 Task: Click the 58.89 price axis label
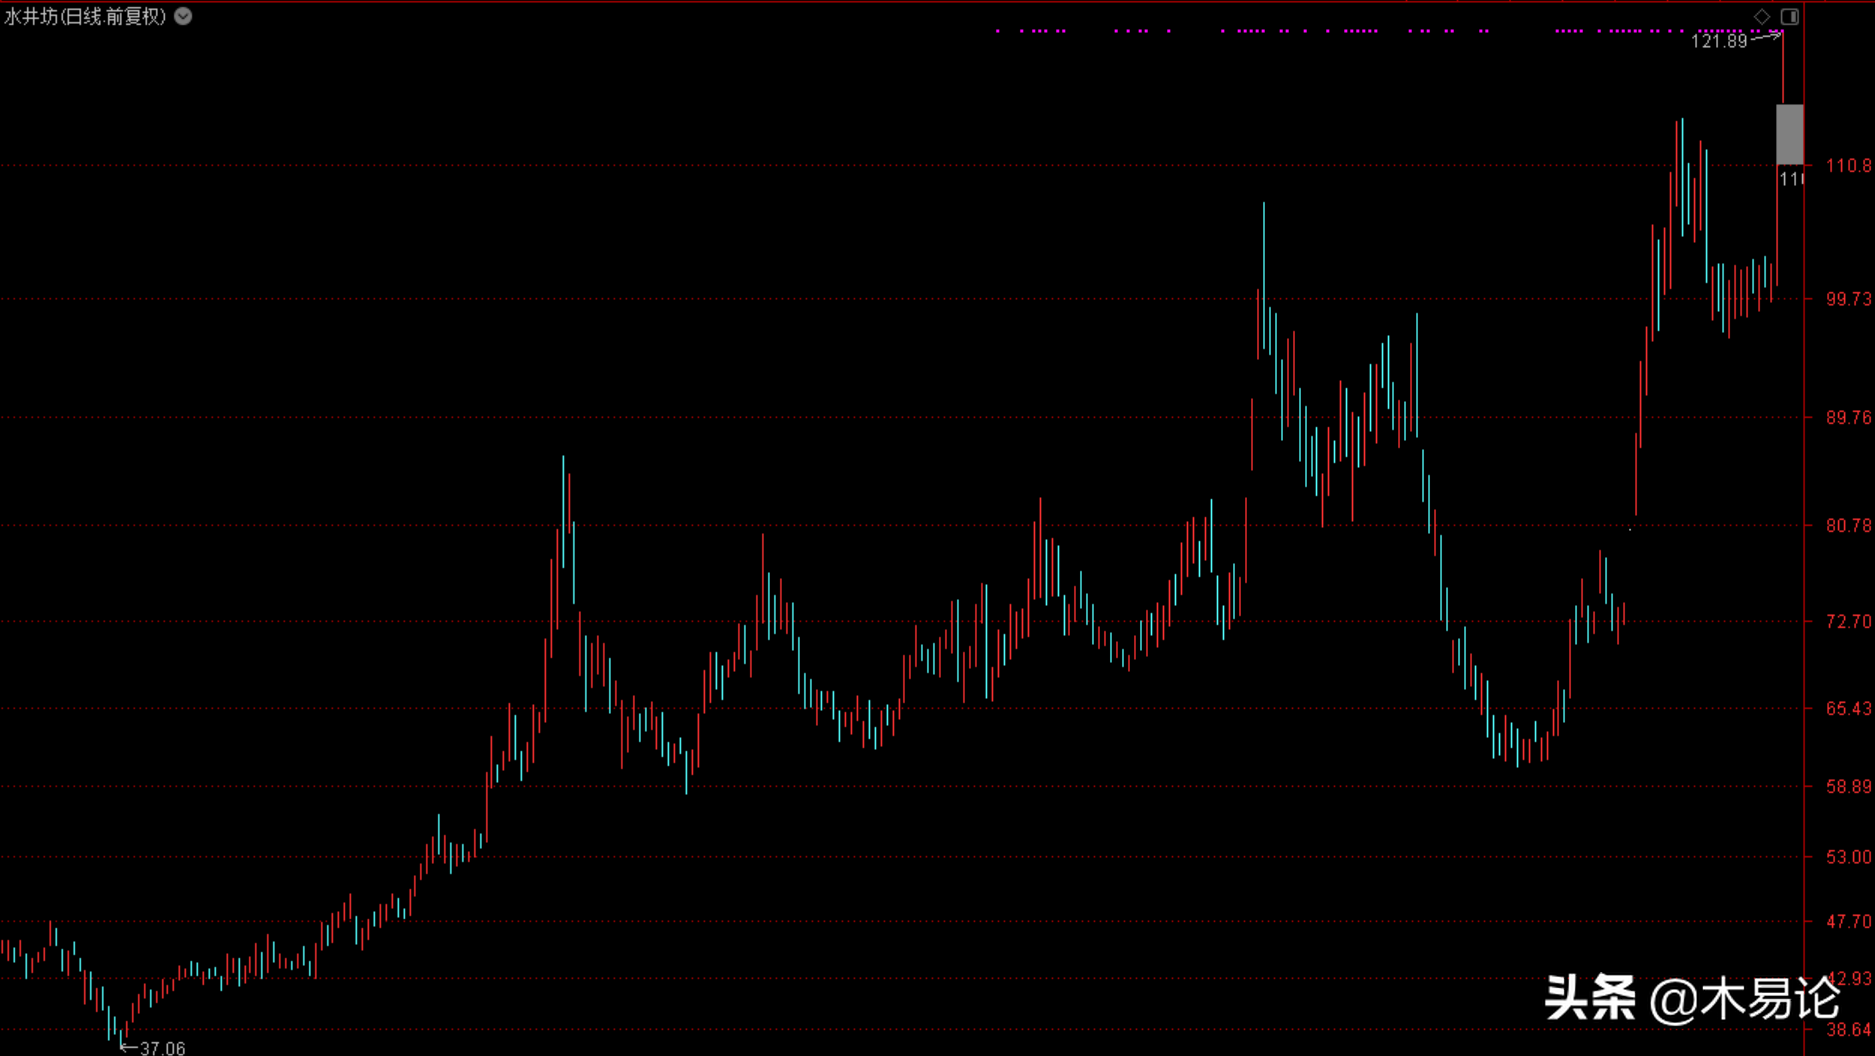[x=1848, y=787]
